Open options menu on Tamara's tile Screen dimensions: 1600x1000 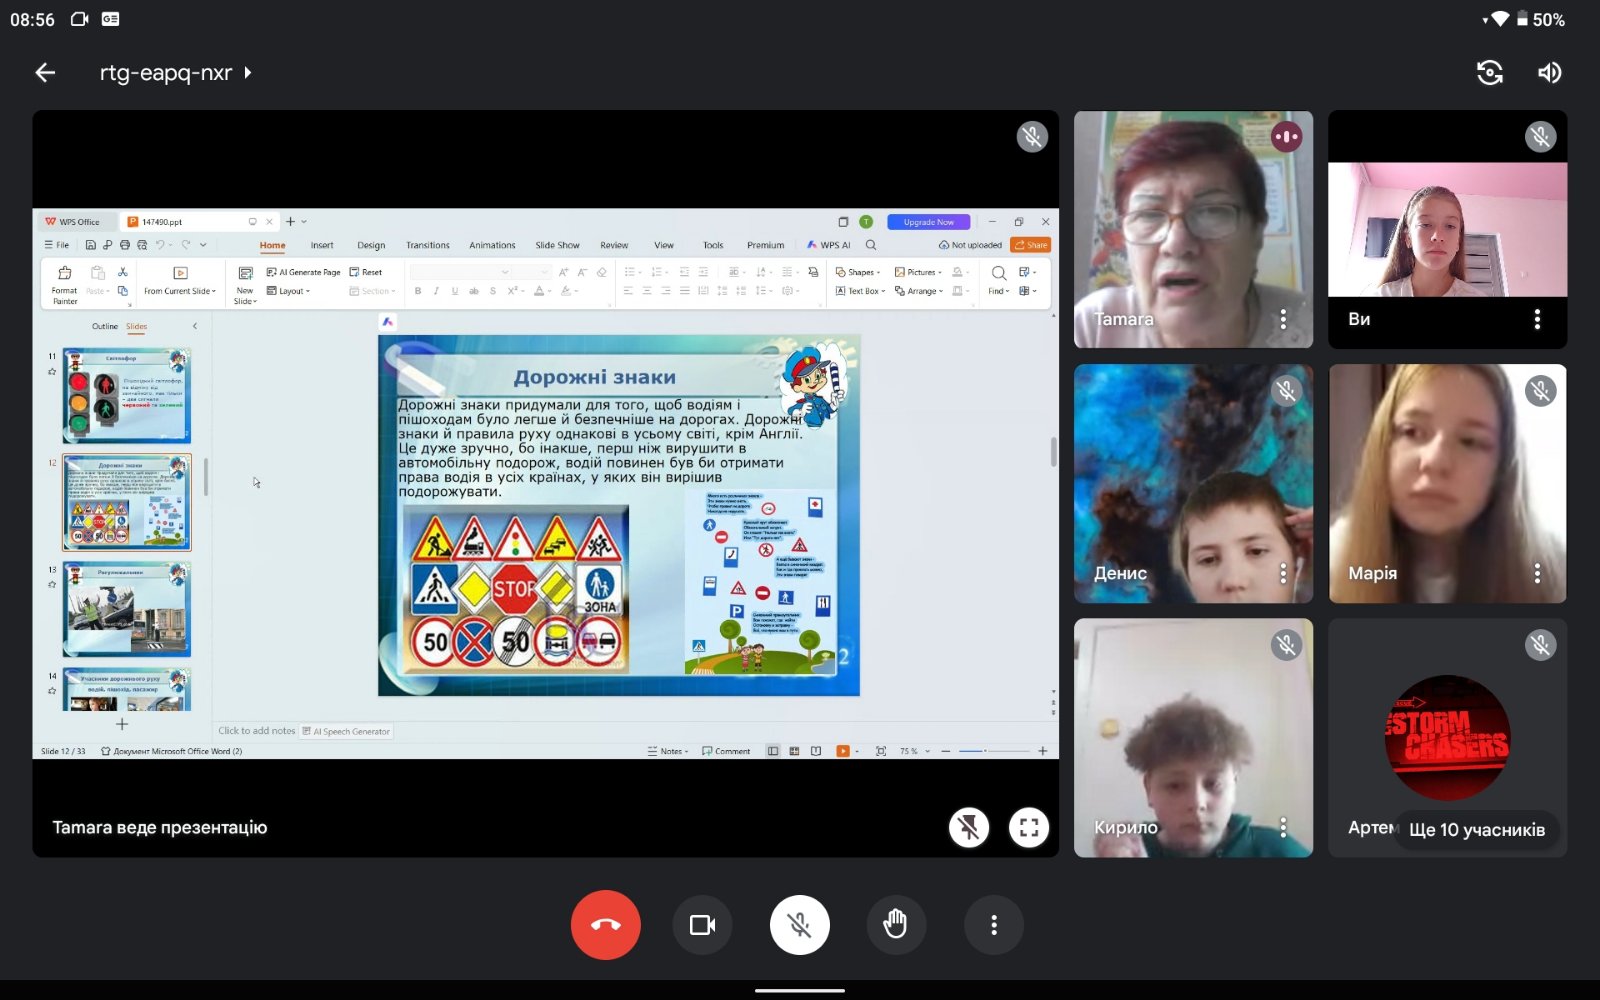click(x=1283, y=319)
